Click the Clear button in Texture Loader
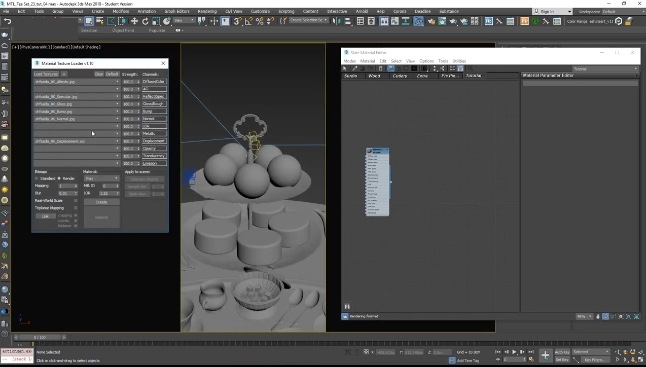This screenshot has width=646, height=367. pos(99,74)
